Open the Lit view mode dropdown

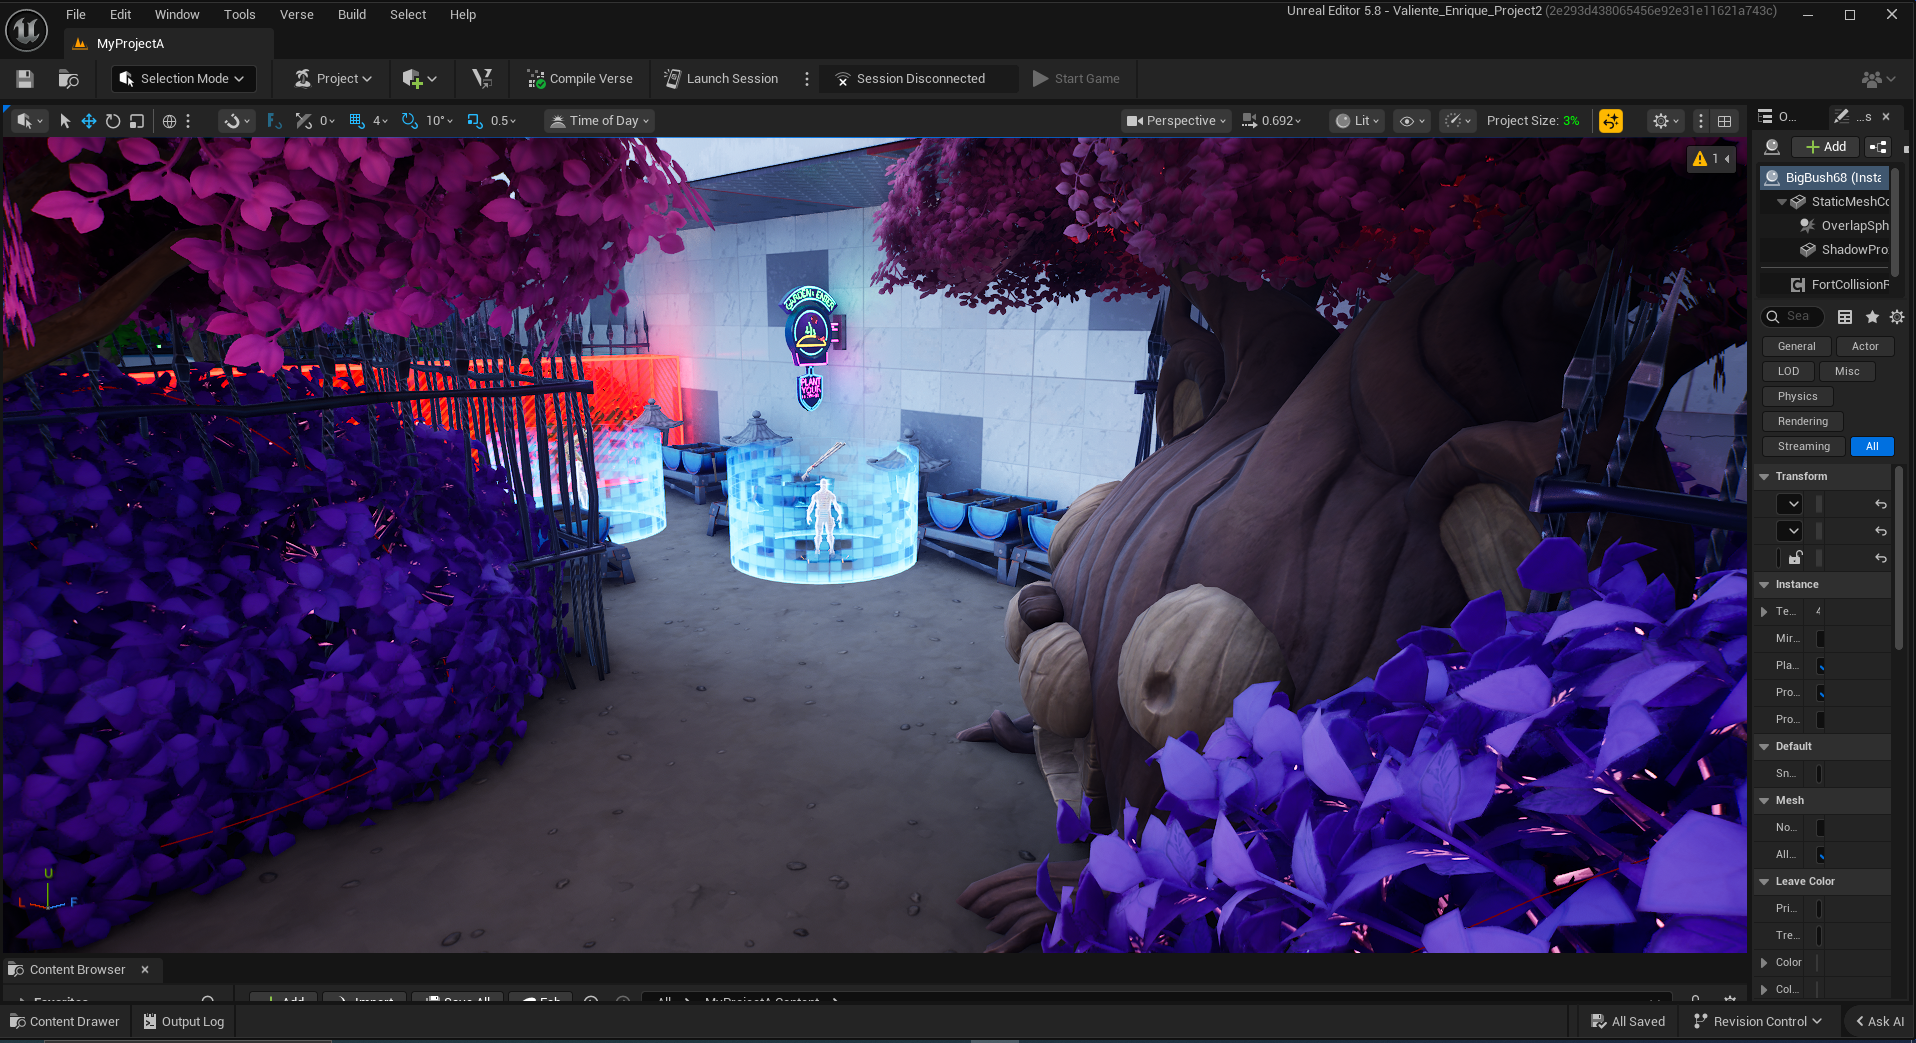pos(1358,121)
